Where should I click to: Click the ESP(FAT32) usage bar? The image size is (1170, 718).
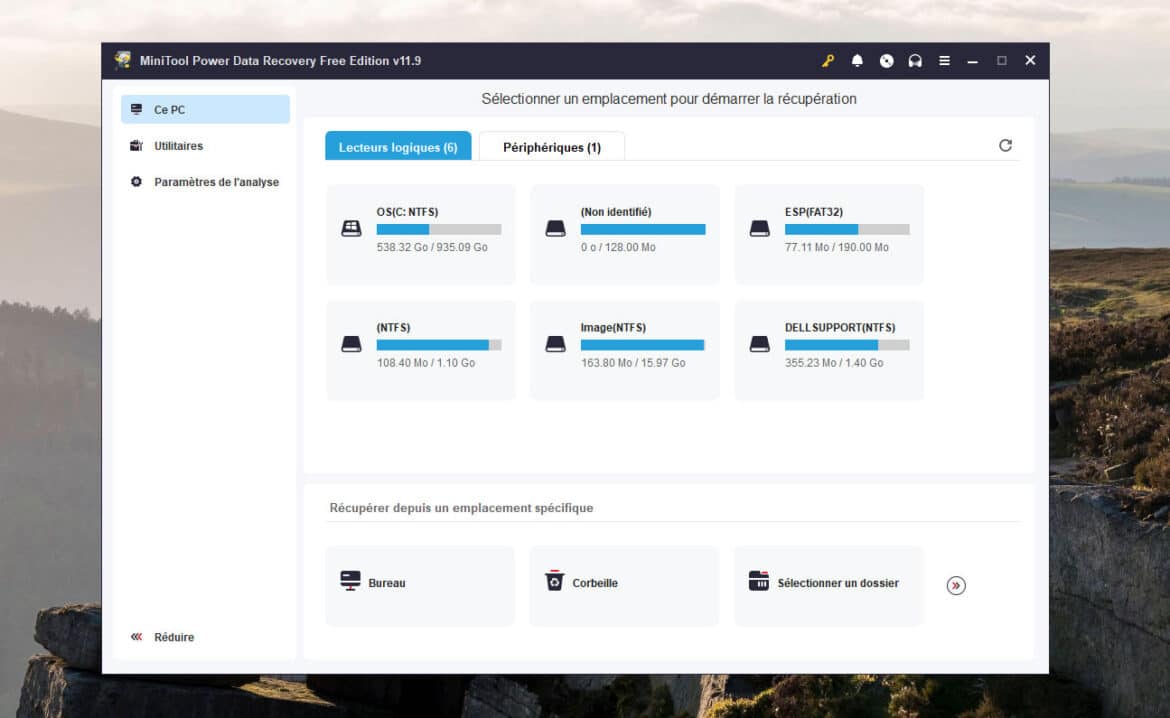[x=846, y=229]
